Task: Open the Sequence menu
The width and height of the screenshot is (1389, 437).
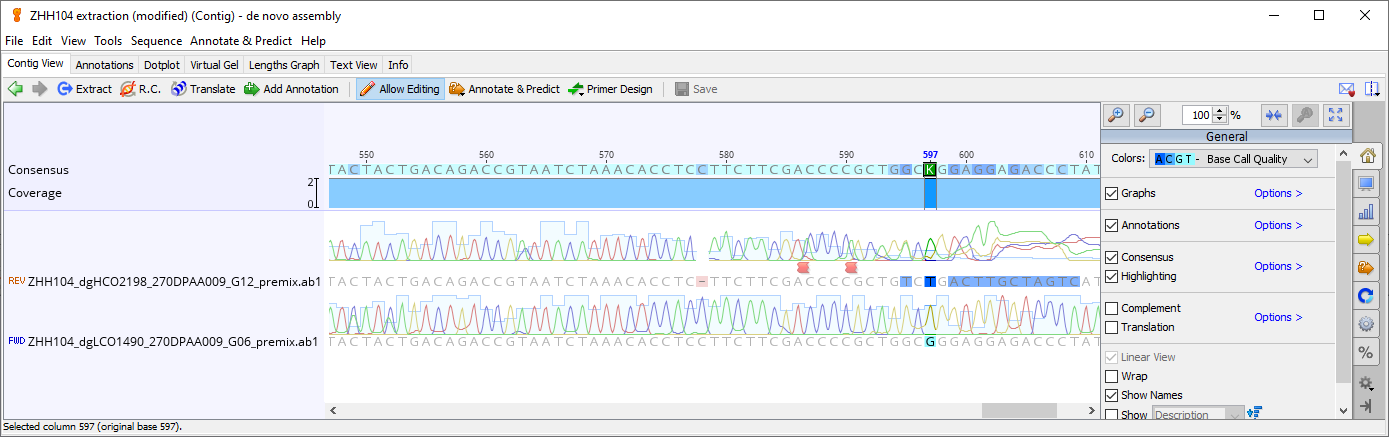Action: pos(156,41)
